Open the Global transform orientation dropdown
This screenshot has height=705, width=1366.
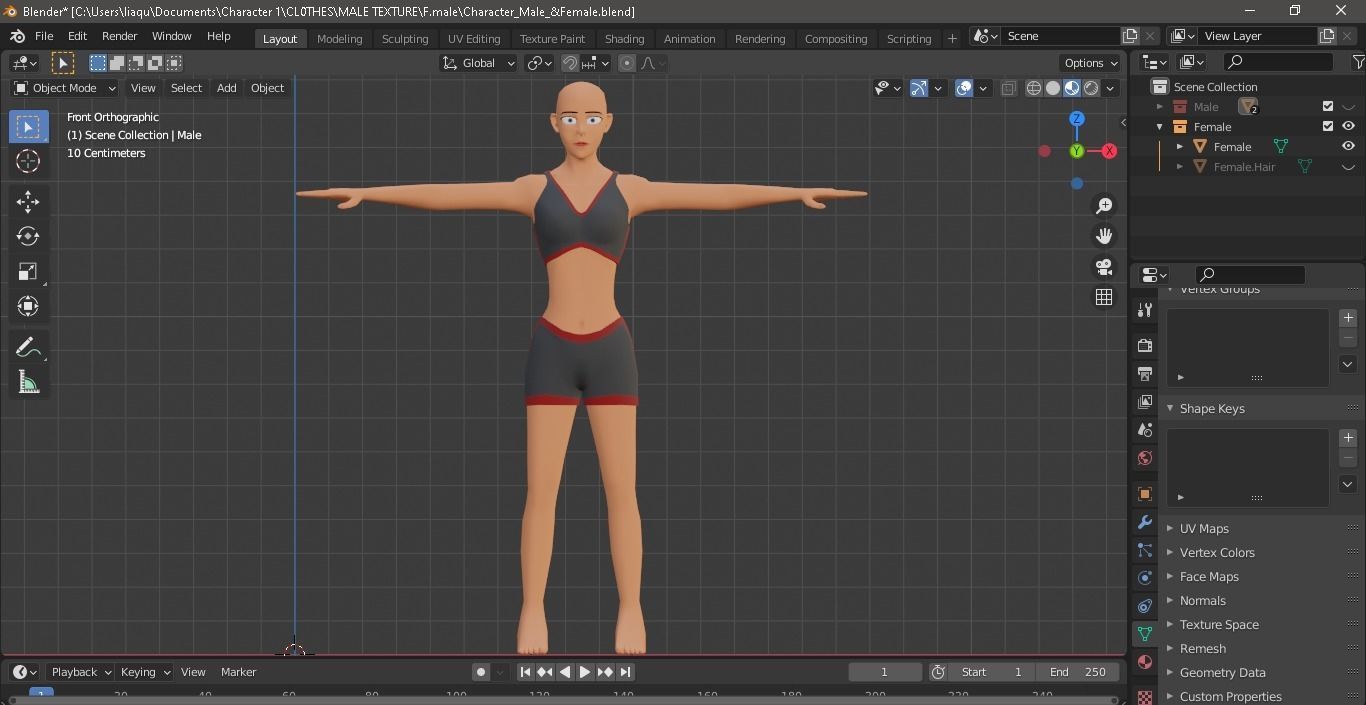coord(479,63)
